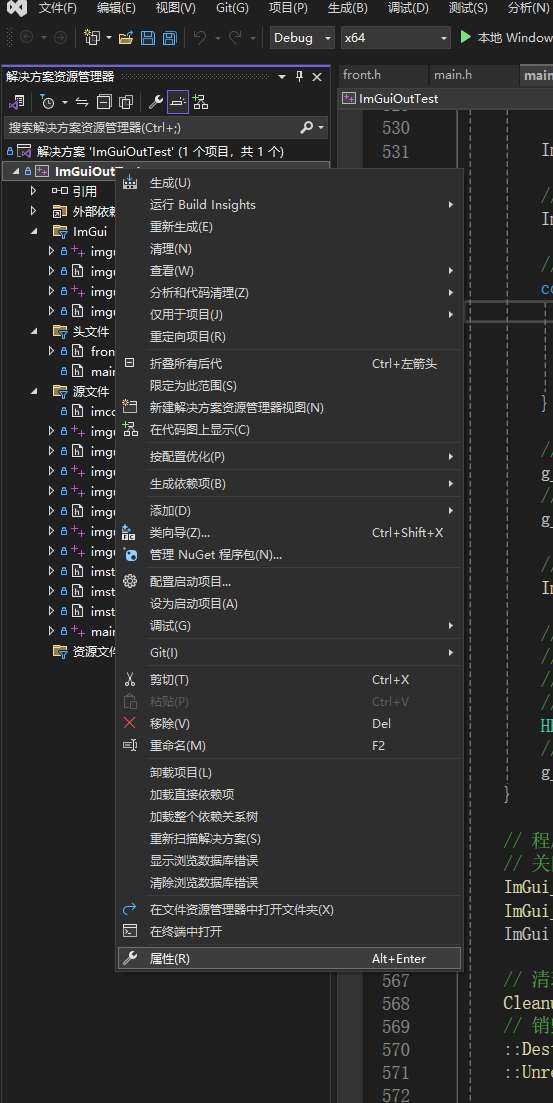Click the scissors icon beside 剪切(T)
Image resolution: width=553 pixels, height=1103 pixels.
point(129,680)
